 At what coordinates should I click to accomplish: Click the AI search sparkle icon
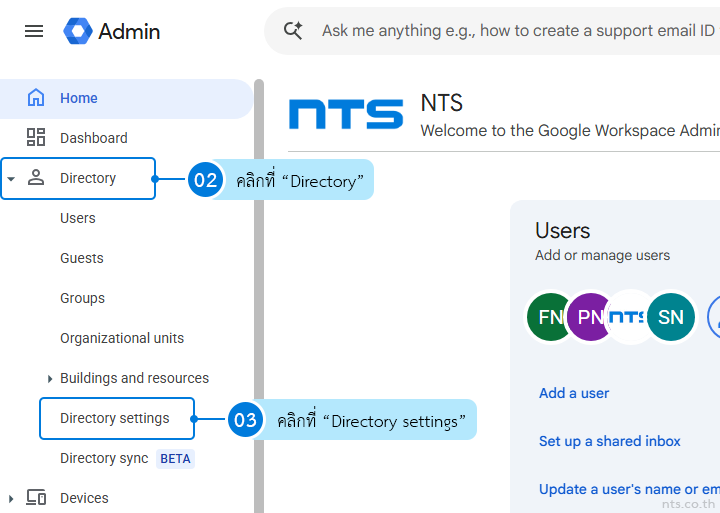[x=293, y=31]
